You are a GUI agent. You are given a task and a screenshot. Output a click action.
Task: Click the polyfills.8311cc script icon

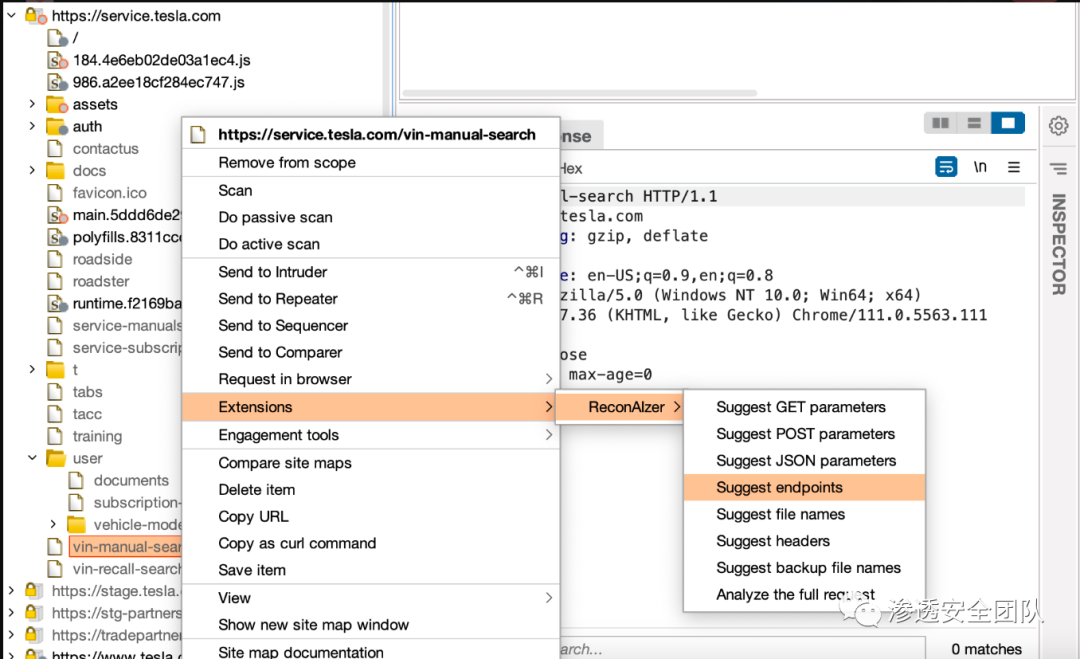[57, 238]
